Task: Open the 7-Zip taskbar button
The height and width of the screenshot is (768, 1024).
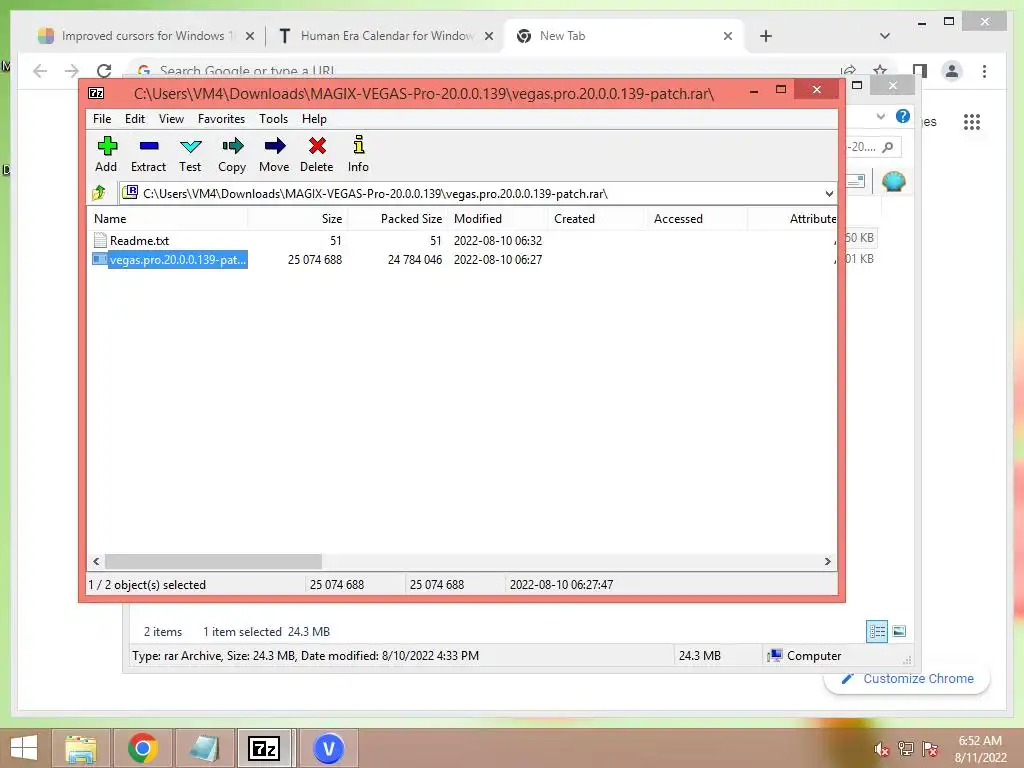Action: tap(265, 748)
